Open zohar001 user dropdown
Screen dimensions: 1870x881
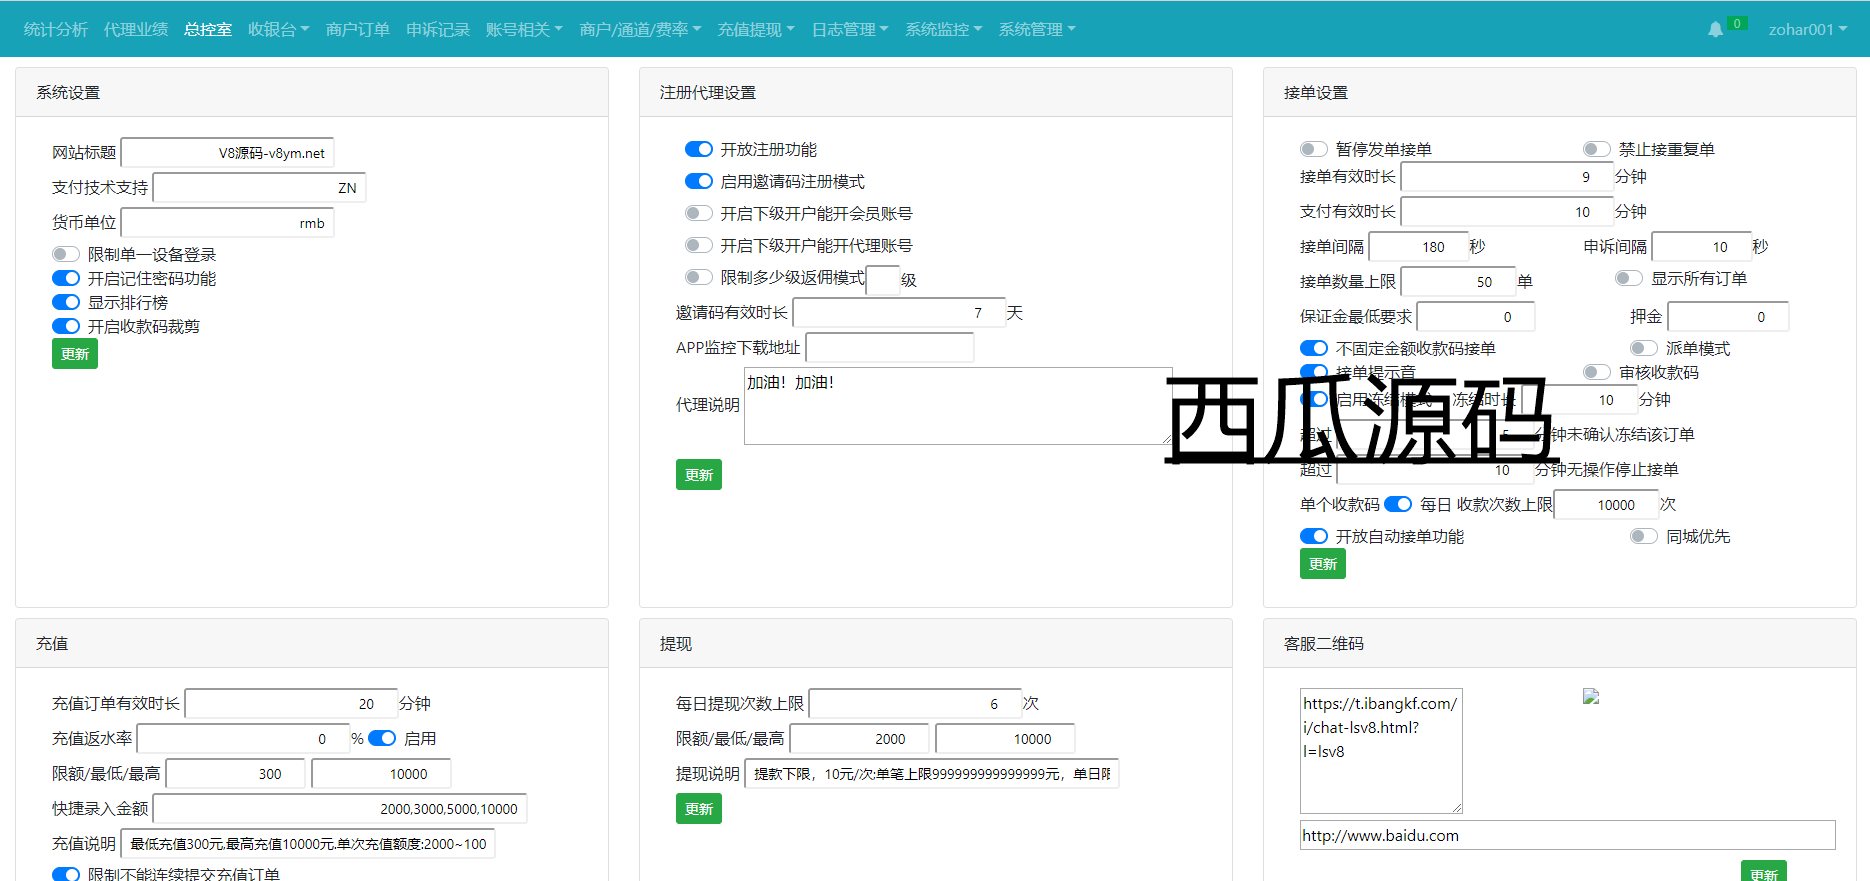pos(1807,29)
